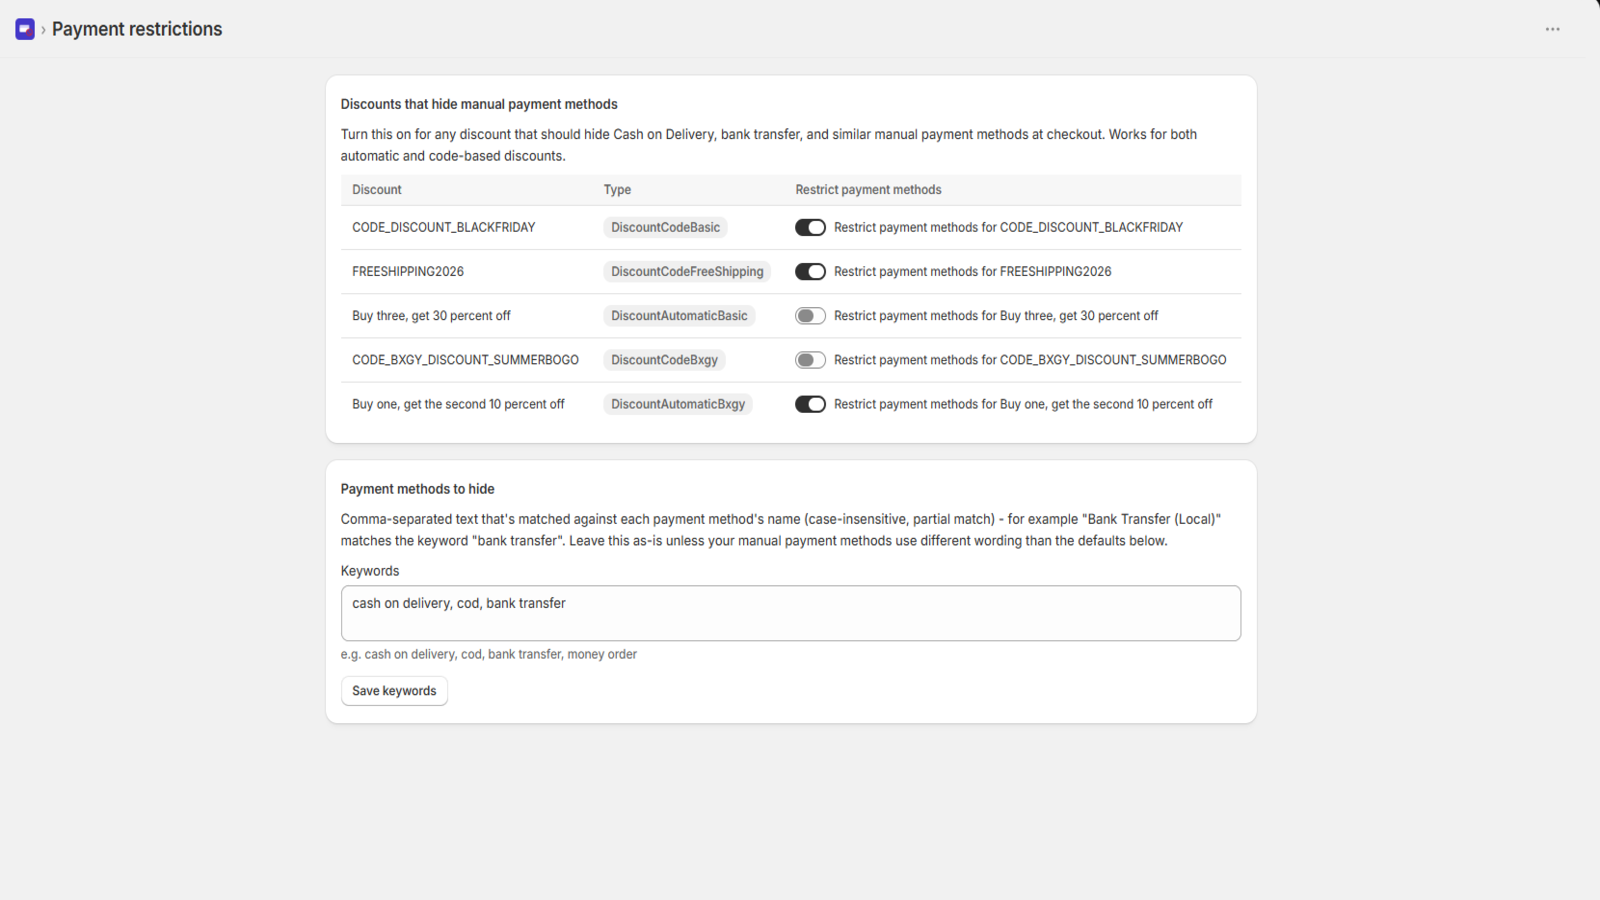Switch off Buy one, get second 10 percent toggle
This screenshot has width=1600, height=900.
tap(810, 404)
